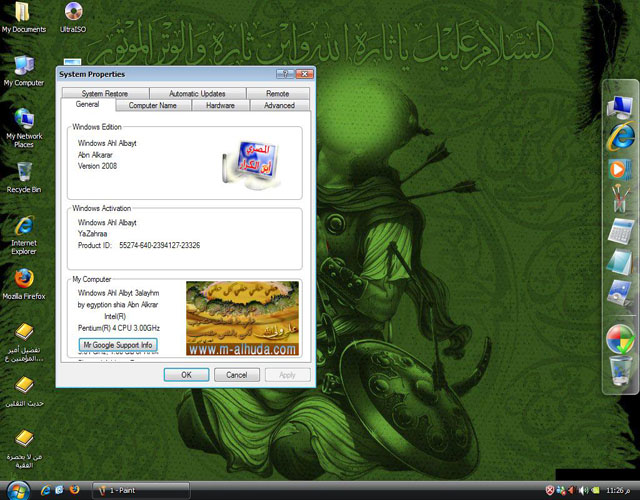Switch to the Hardware tab
The image size is (640, 500).
220,105
